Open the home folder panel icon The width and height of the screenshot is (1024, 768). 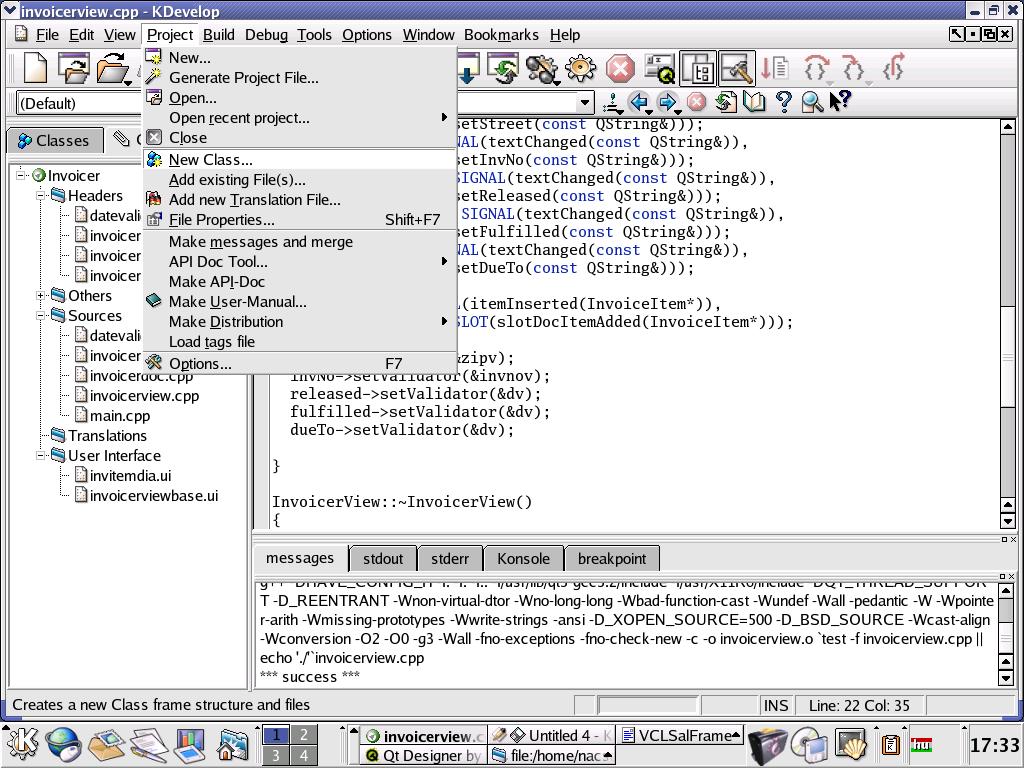pos(231,746)
